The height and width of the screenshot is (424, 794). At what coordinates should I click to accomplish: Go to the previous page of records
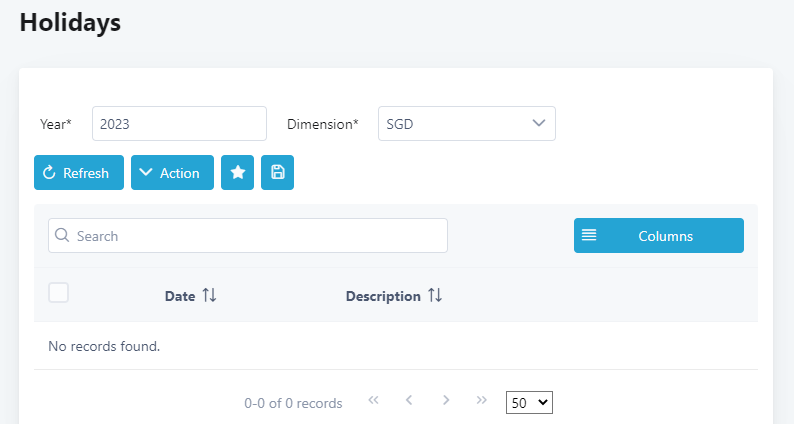pyautogui.click(x=409, y=401)
